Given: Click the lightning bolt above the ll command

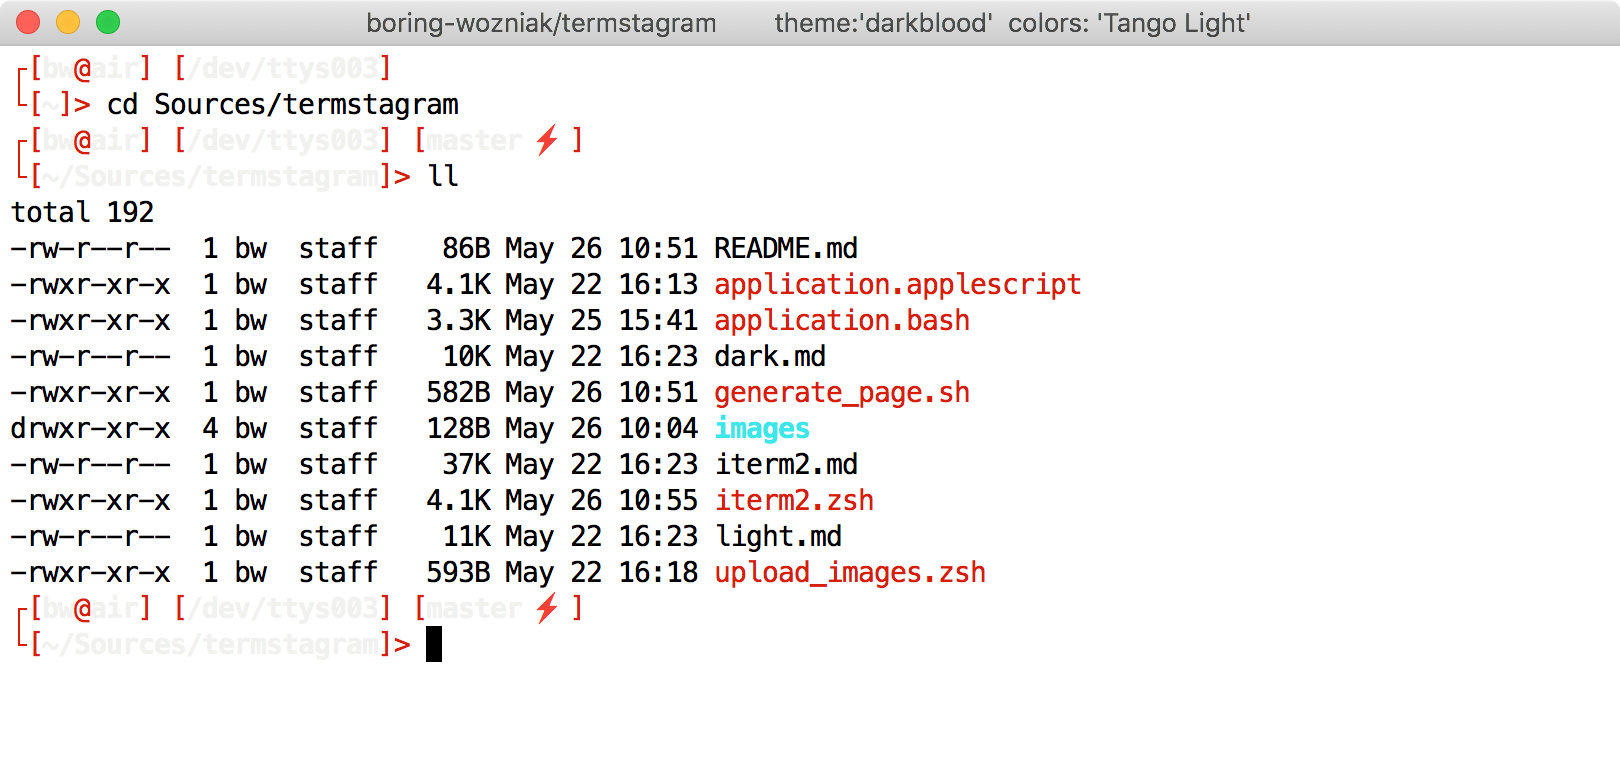Looking at the screenshot, I should [546, 140].
